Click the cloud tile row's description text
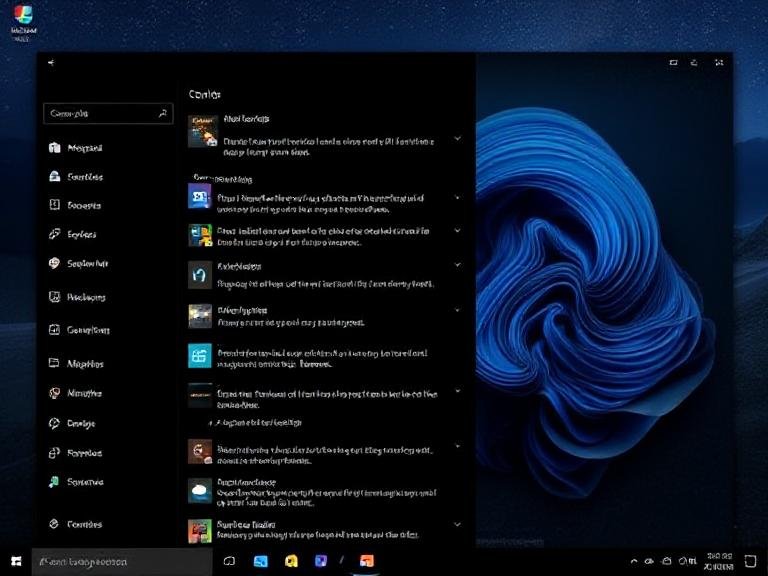 click(326, 498)
